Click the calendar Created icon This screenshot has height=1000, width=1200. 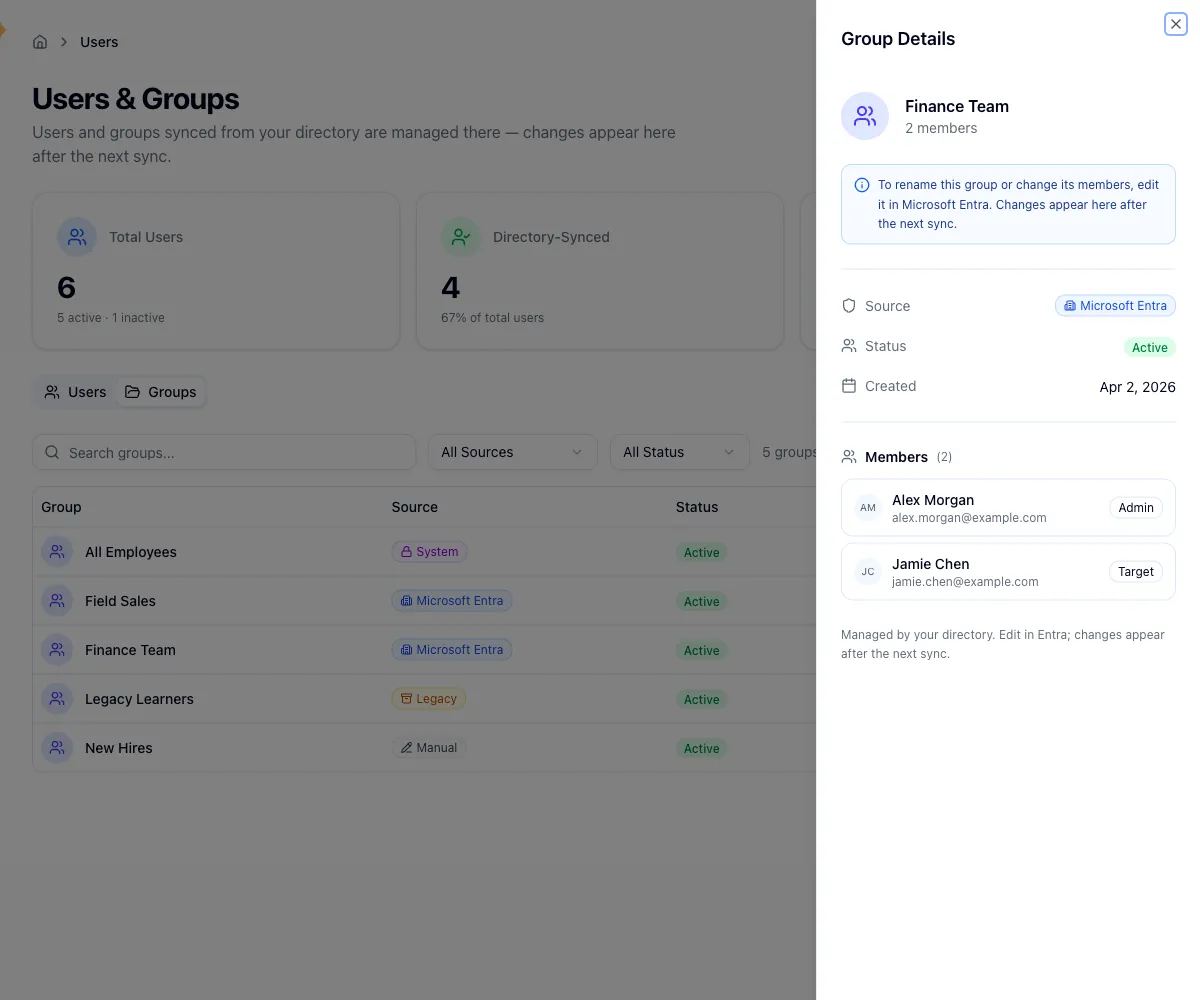tap(849, 386)
